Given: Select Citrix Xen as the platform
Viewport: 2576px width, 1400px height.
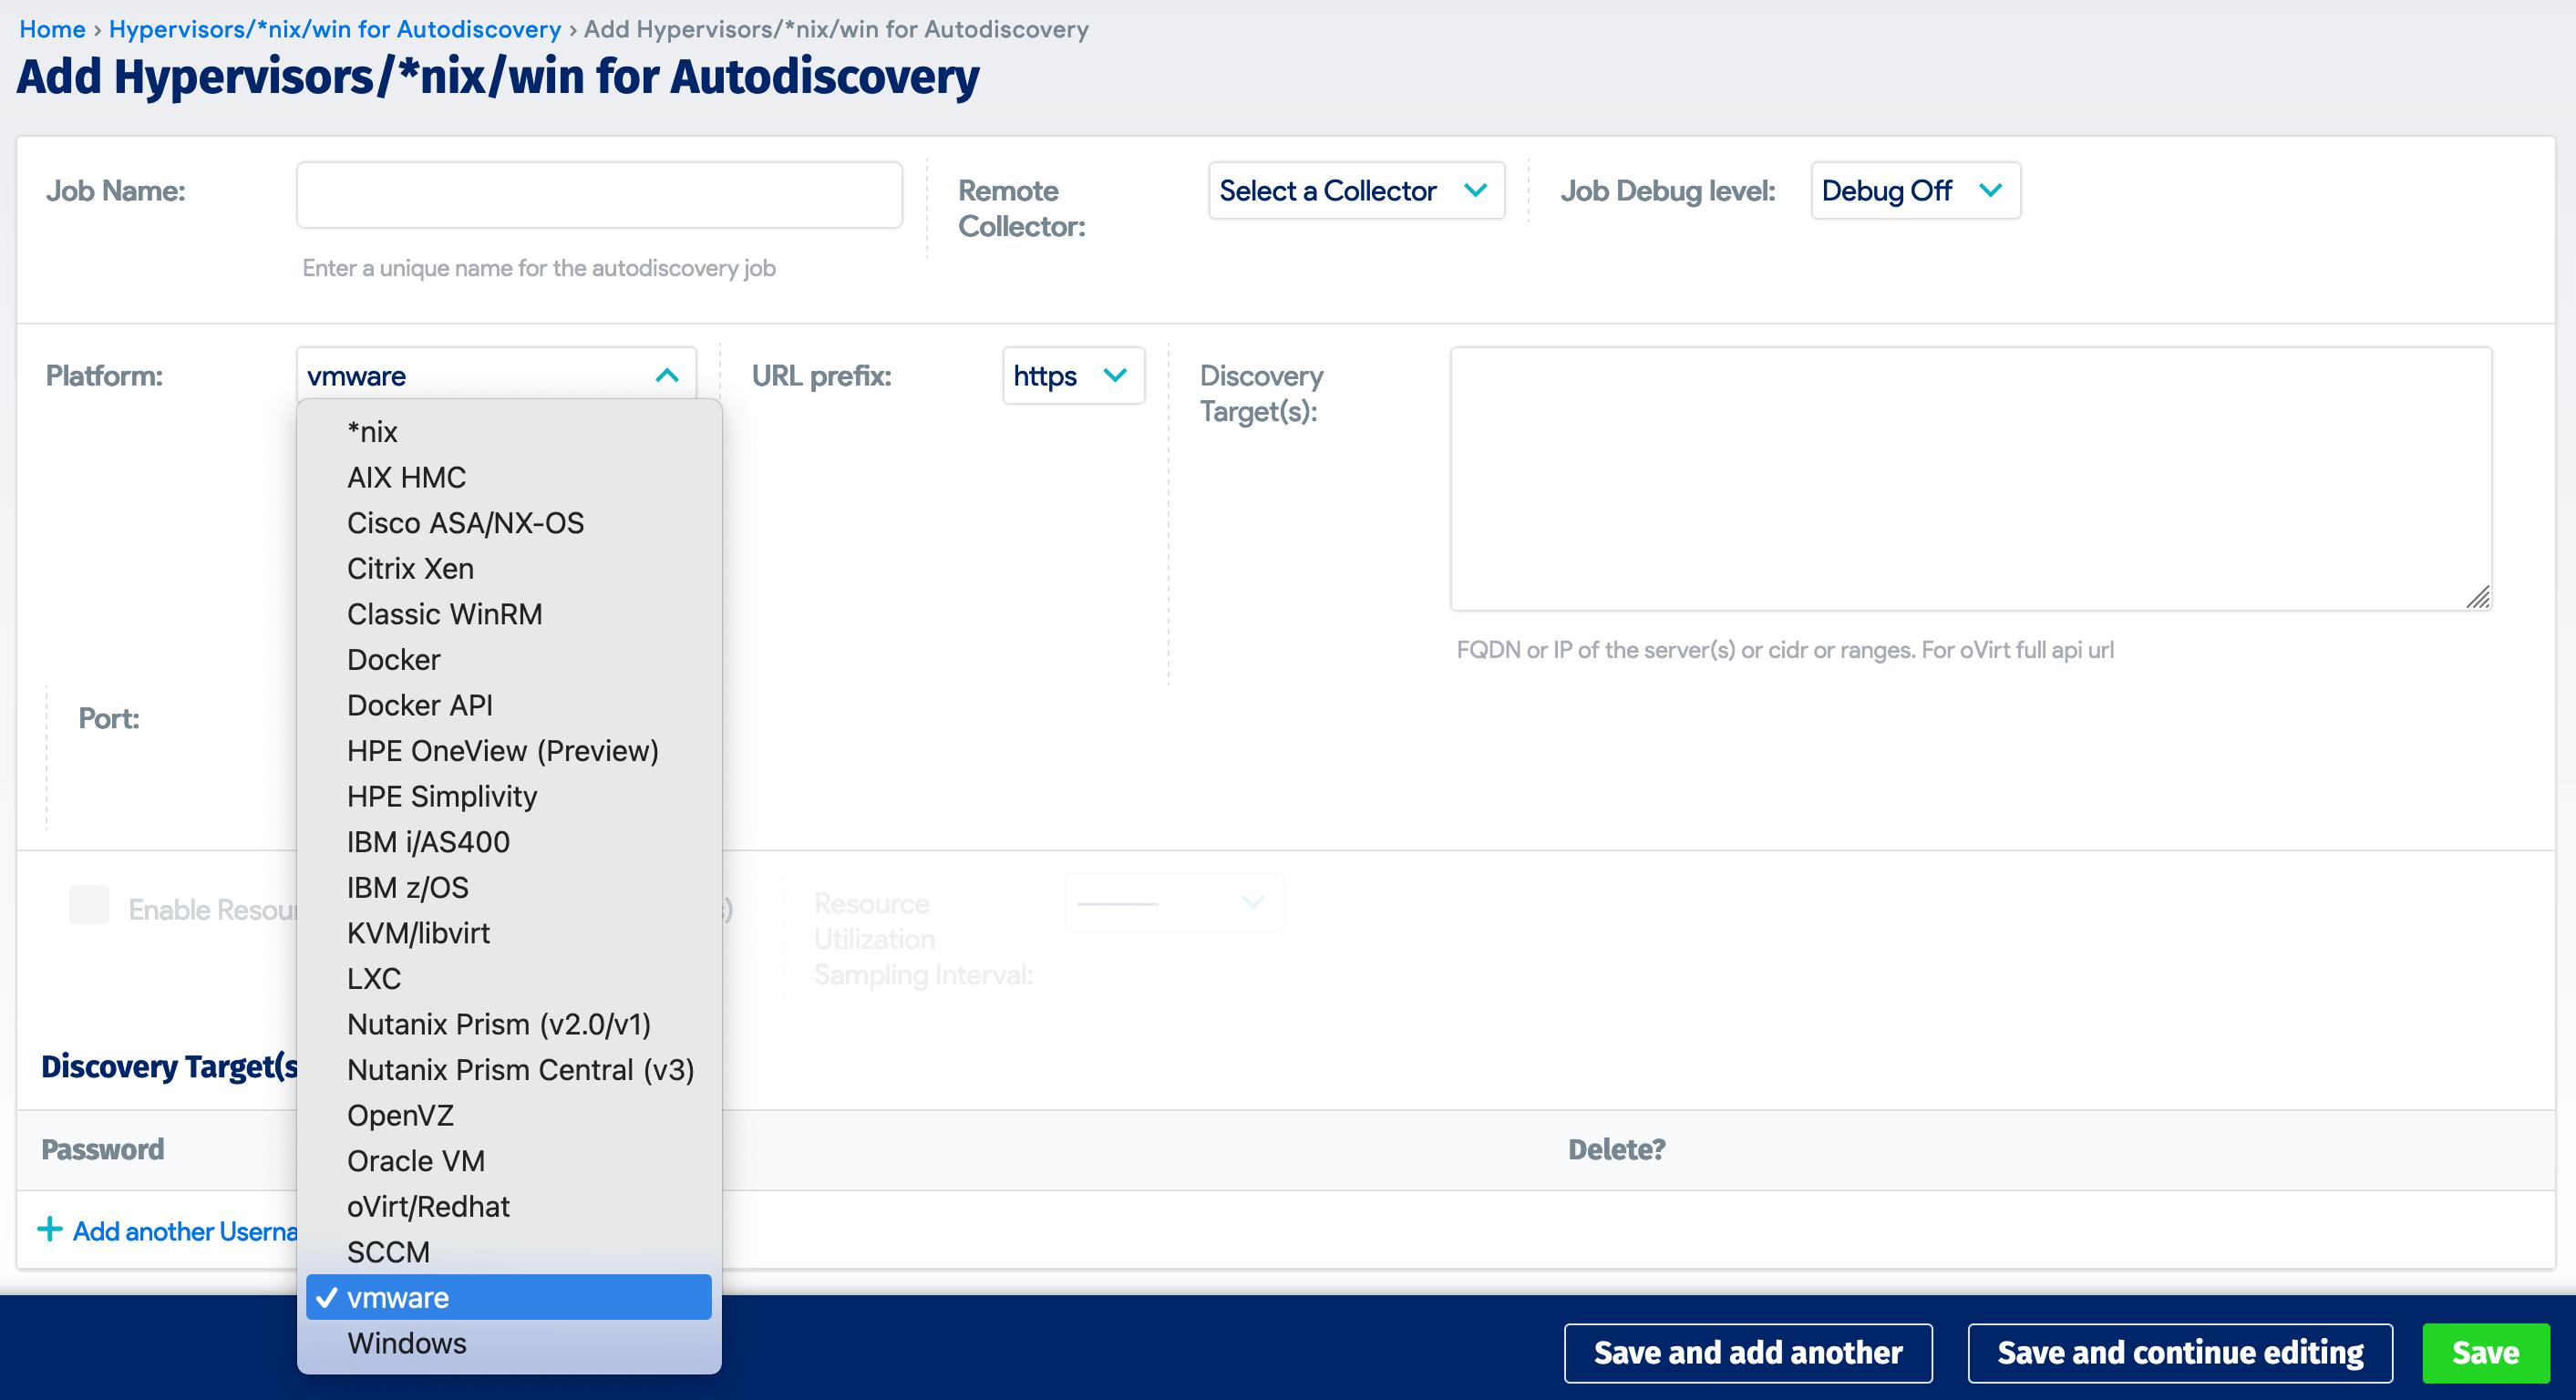Looking at the screenshot, I should 410,568.
